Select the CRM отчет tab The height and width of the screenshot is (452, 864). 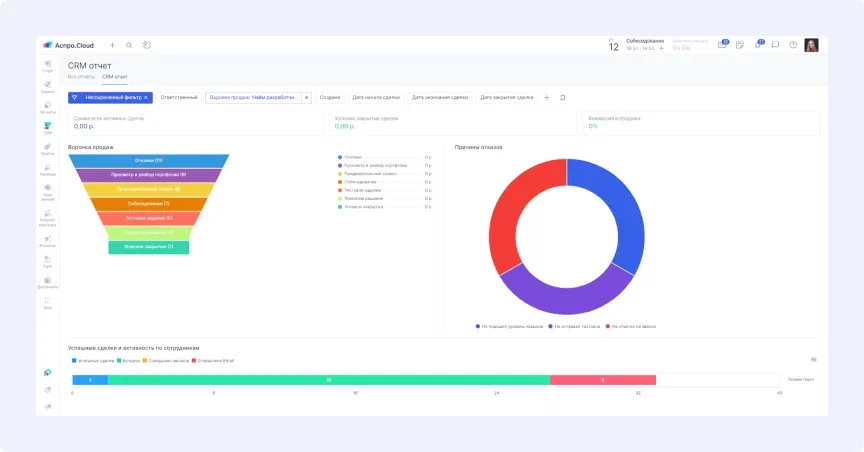115,76
